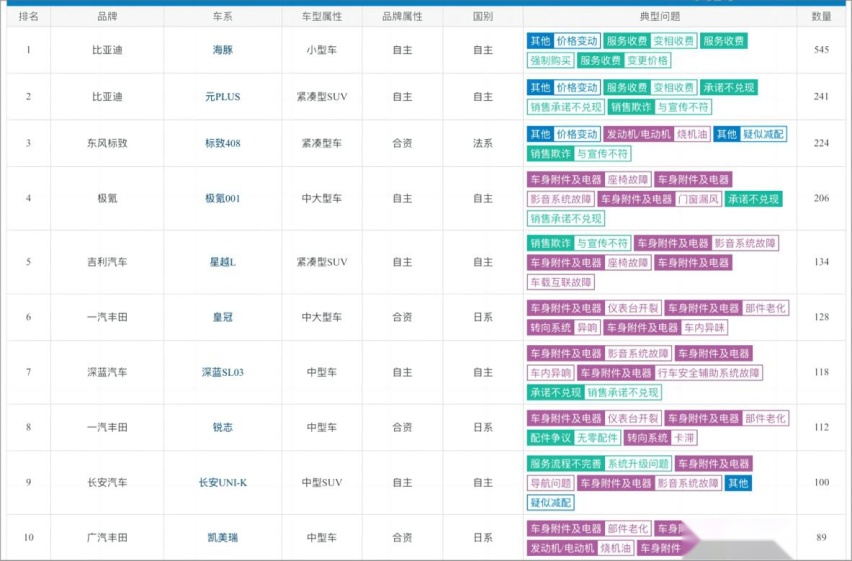Click the 异响 tag in 皇冠 row
This screenshot has width=852, height=561.
tap(587, 328)
